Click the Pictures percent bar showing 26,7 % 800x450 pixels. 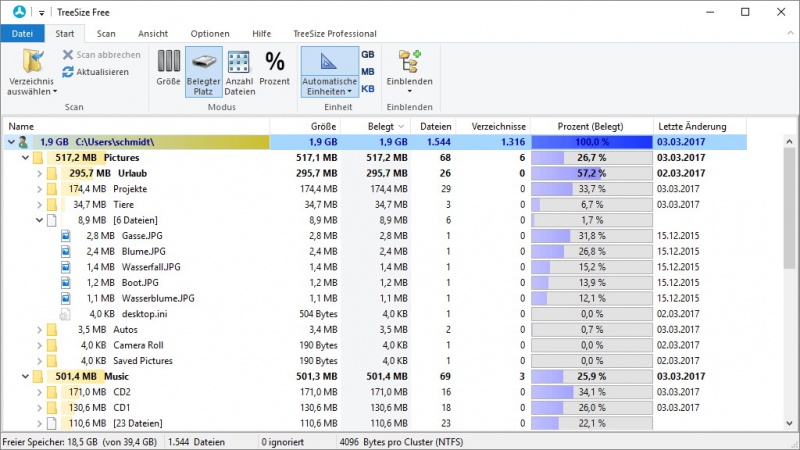591,158
